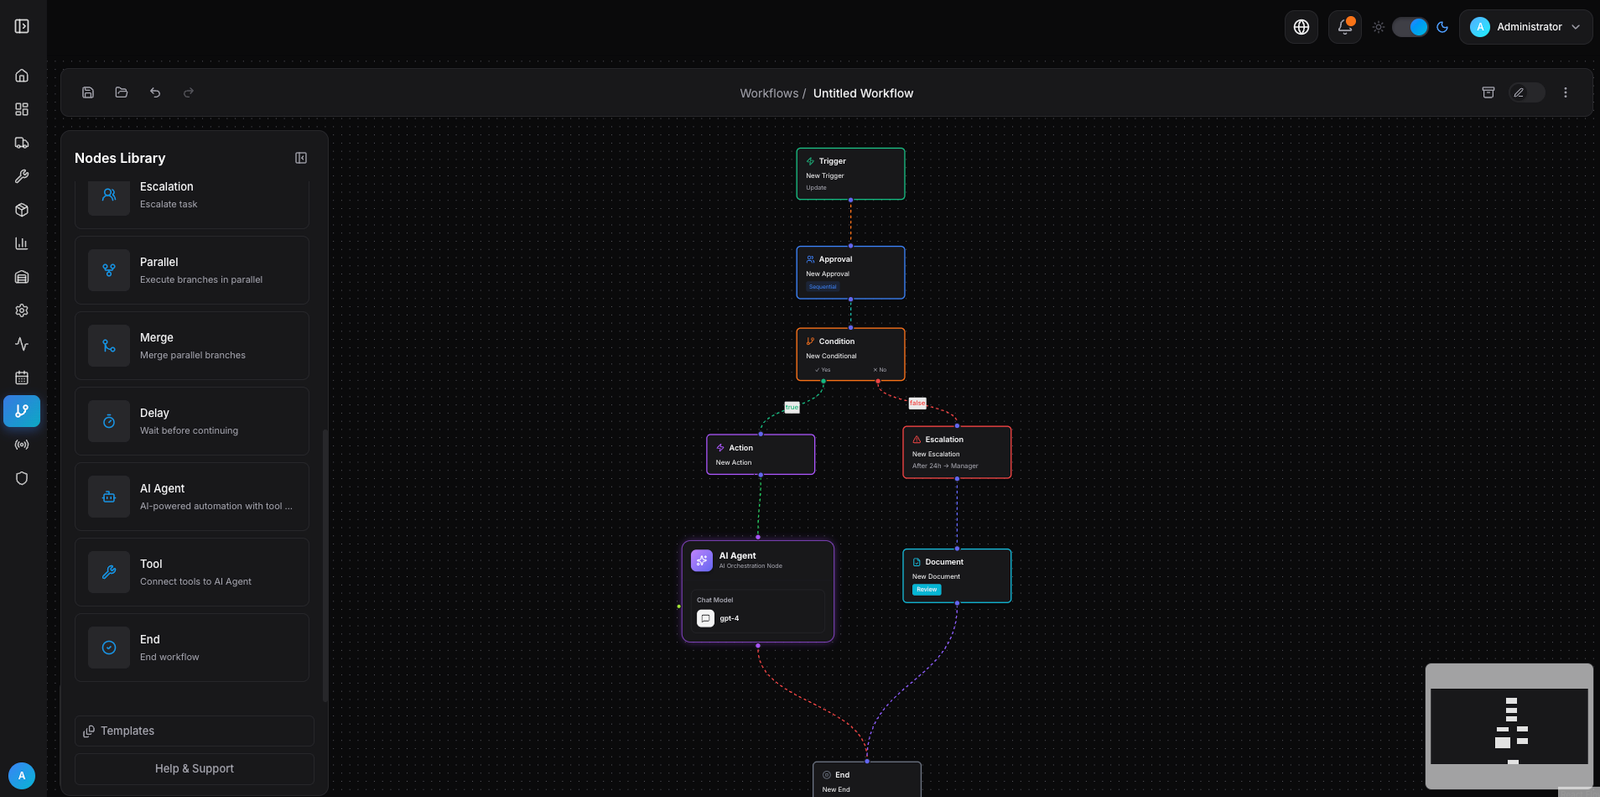Open the three-dot more options menu
Viewport: 1600px width, 797px height.
click(1565, 93)
